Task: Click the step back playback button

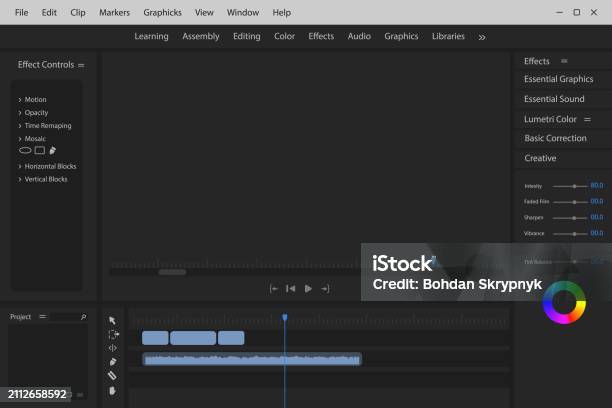Action: [290, 289]
